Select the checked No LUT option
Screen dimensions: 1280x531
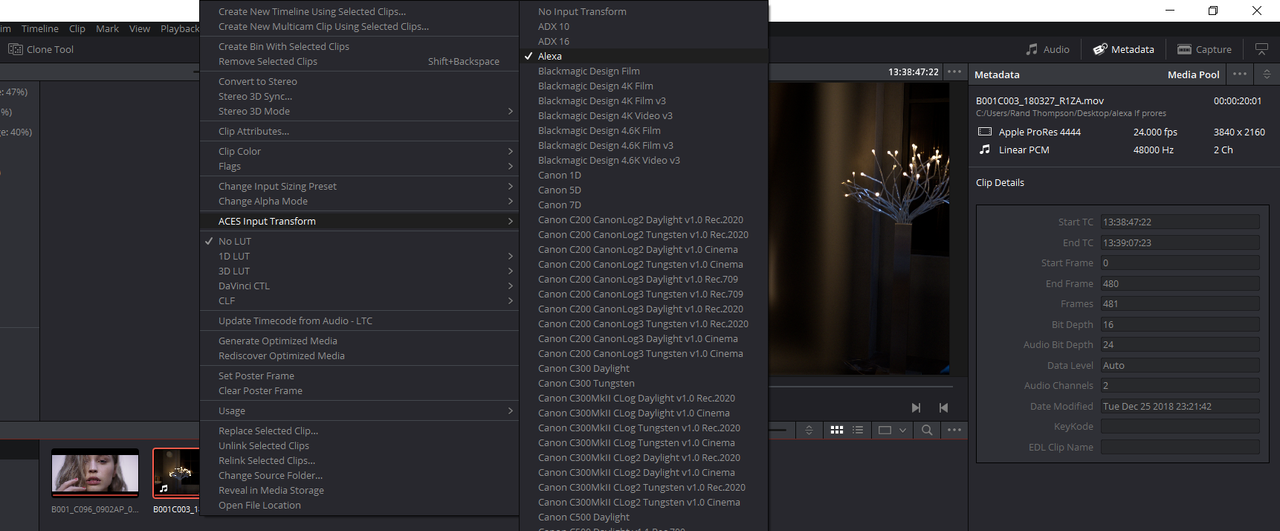coord(357,241)
